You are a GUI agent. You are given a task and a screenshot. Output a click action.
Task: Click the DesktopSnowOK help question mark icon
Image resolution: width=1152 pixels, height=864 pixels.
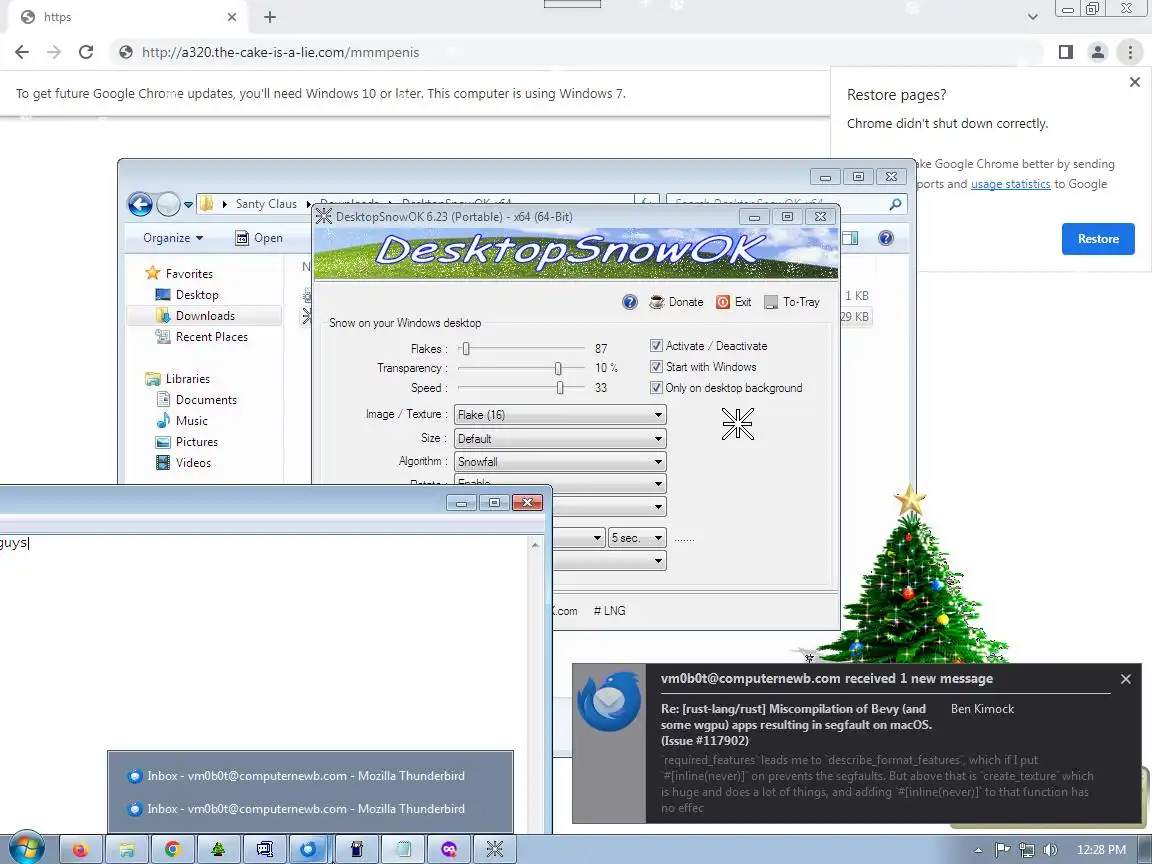pos(630,302)
